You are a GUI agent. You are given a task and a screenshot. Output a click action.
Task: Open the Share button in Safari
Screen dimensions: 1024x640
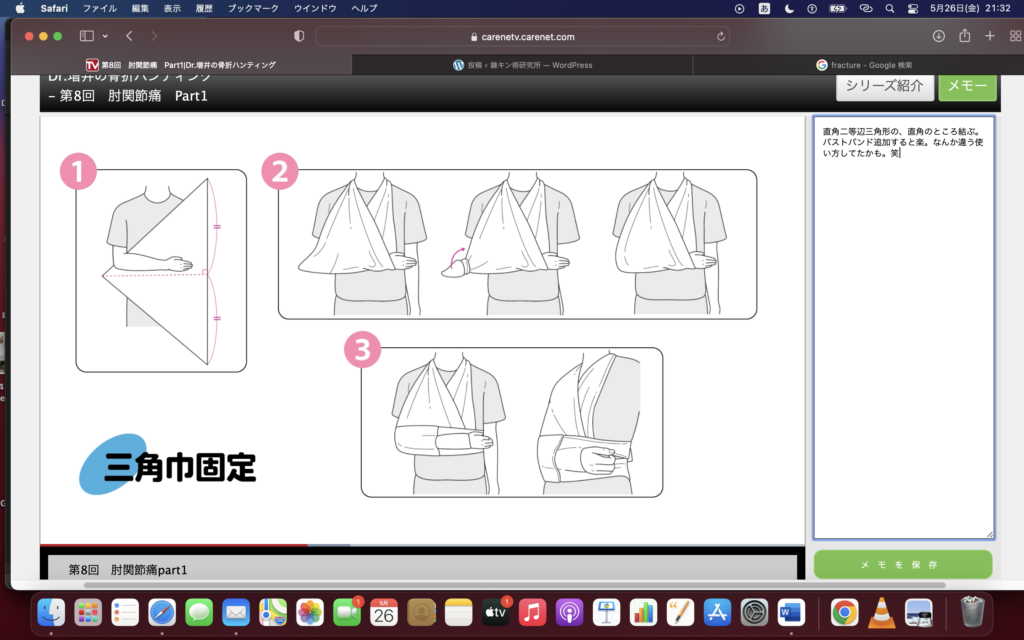[964, 36]
